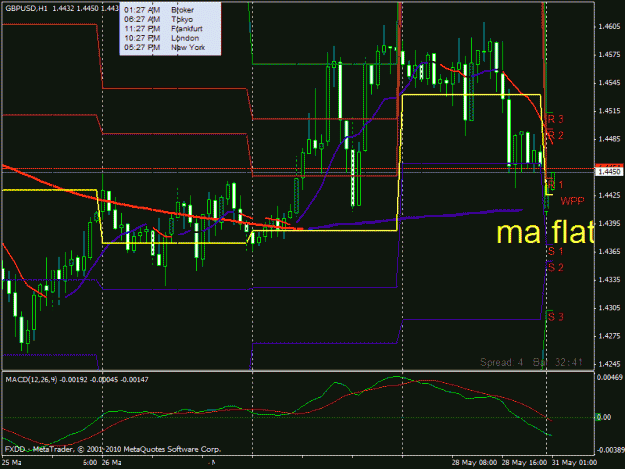Click the 1.4515 price axis label

point(609,111)
